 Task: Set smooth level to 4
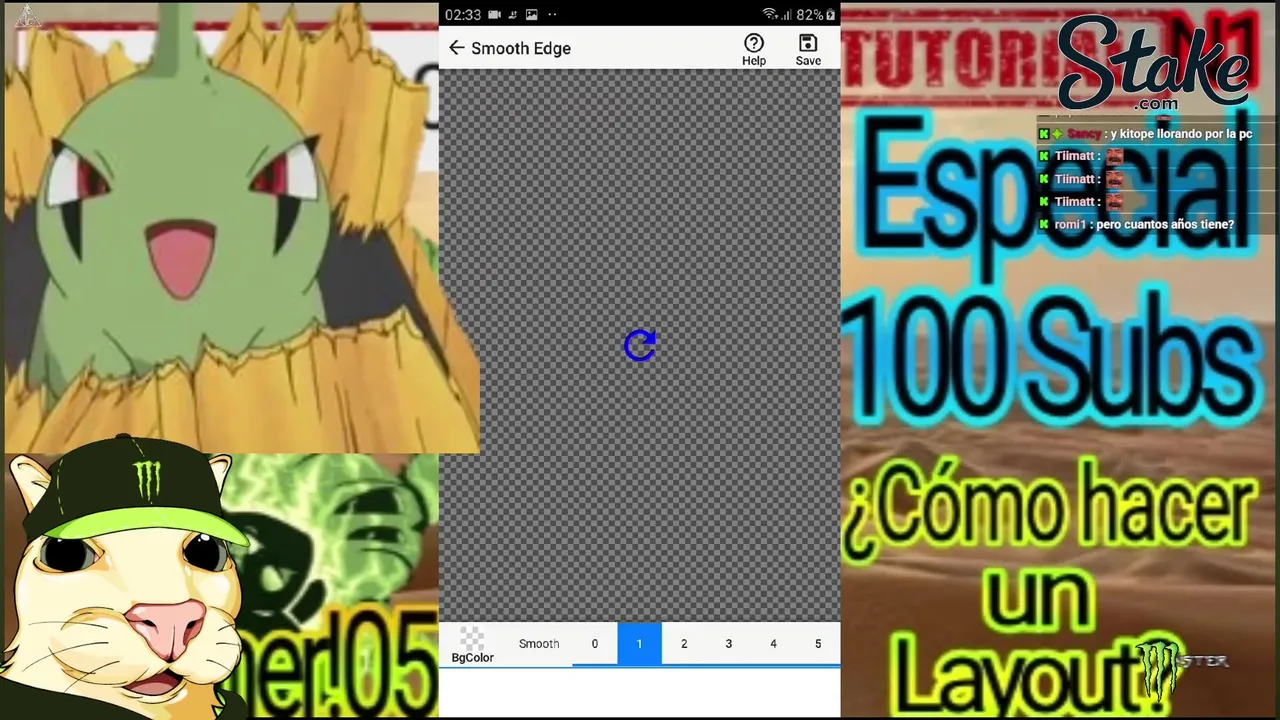[773, 644]
